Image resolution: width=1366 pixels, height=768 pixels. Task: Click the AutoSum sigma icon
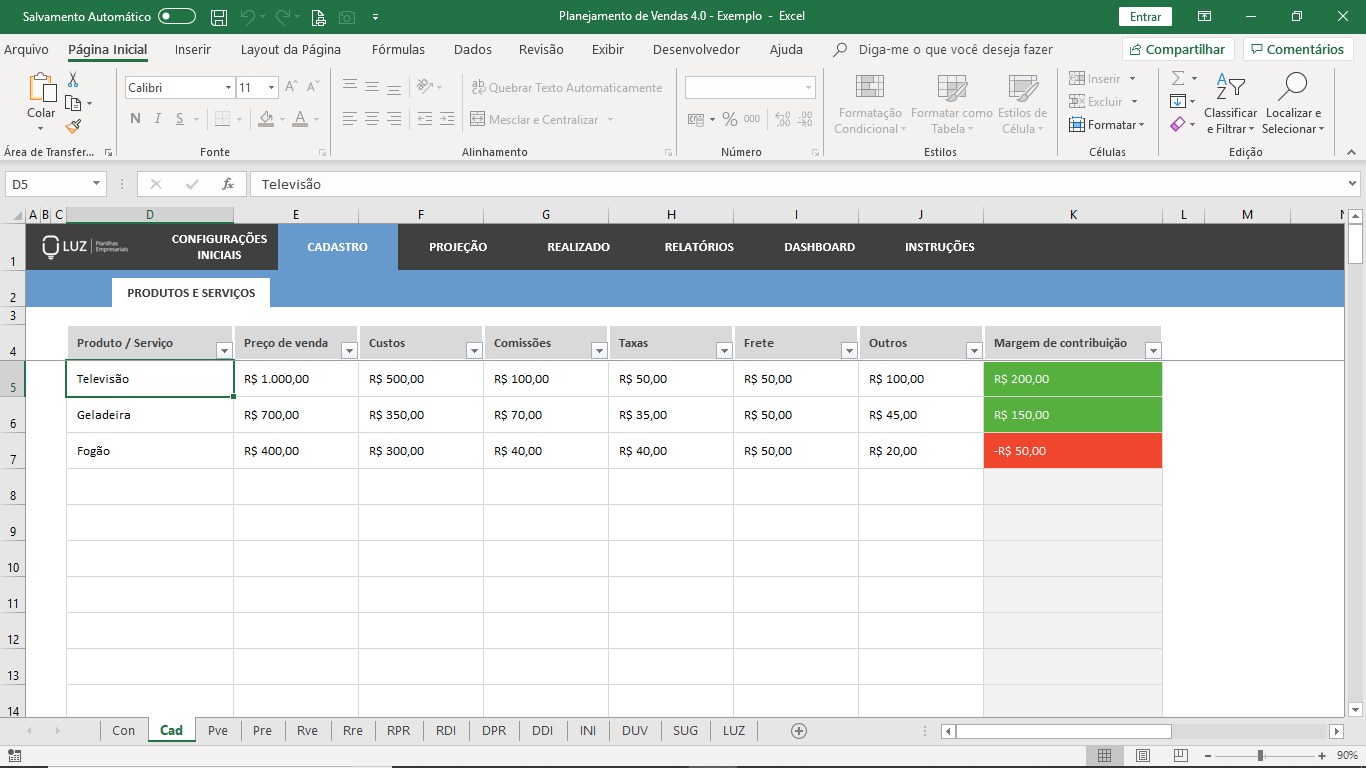[x=1178, y=78]
